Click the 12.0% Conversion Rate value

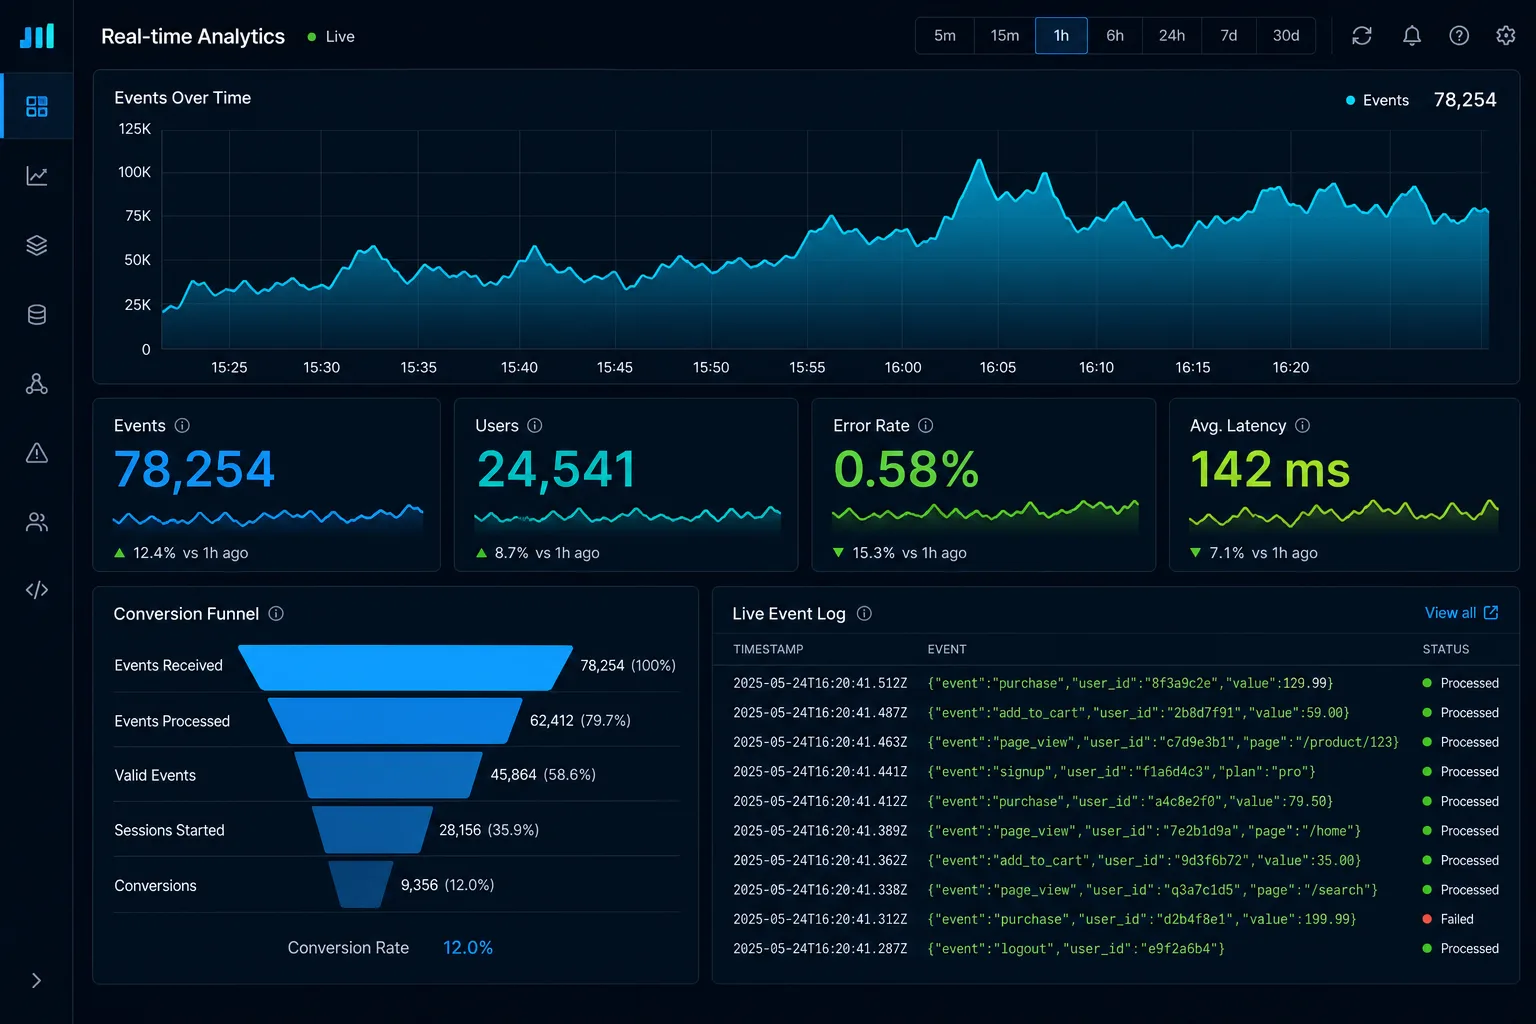[468, 948]
